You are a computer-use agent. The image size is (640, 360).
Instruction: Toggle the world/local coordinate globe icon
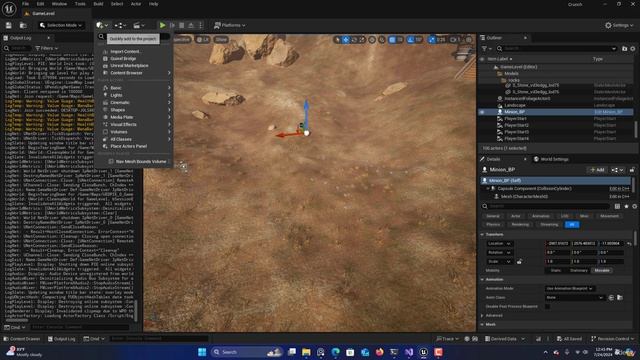point(372,40)
